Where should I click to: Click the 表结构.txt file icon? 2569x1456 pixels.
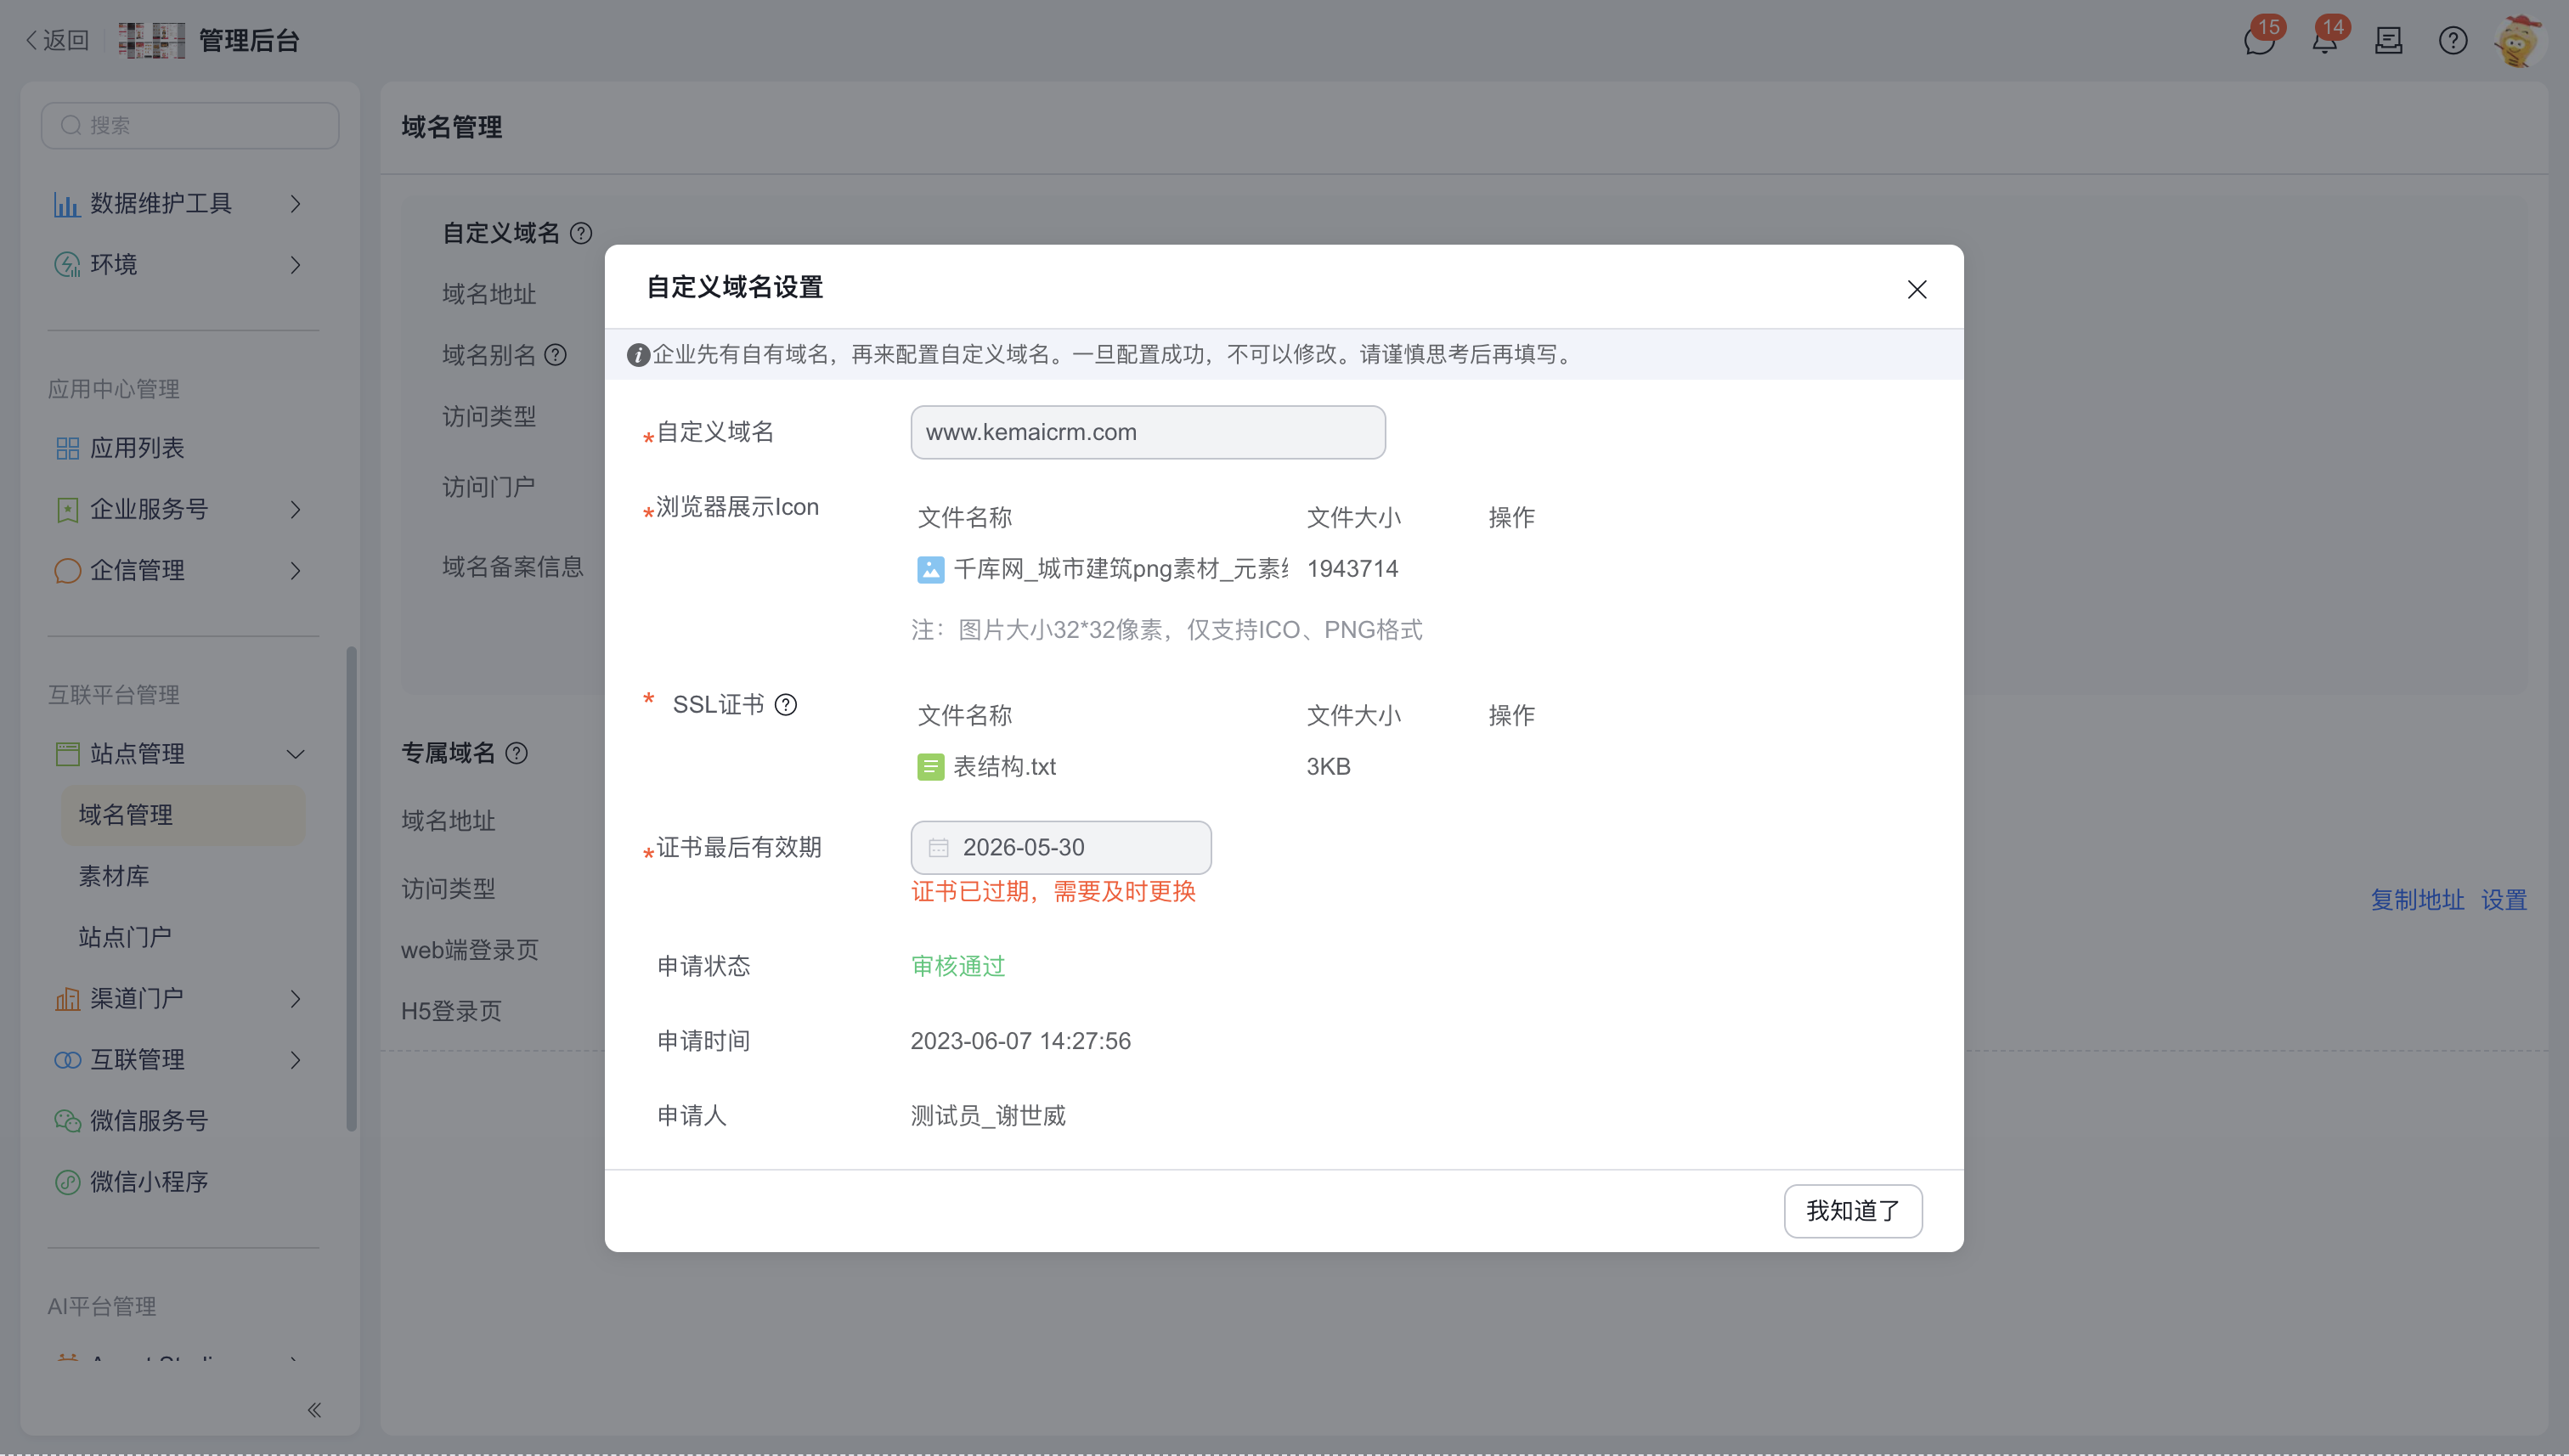coord(930,767)
